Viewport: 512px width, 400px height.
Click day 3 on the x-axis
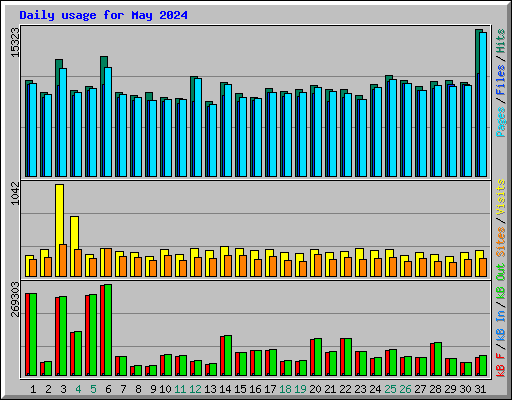[63, 389]
